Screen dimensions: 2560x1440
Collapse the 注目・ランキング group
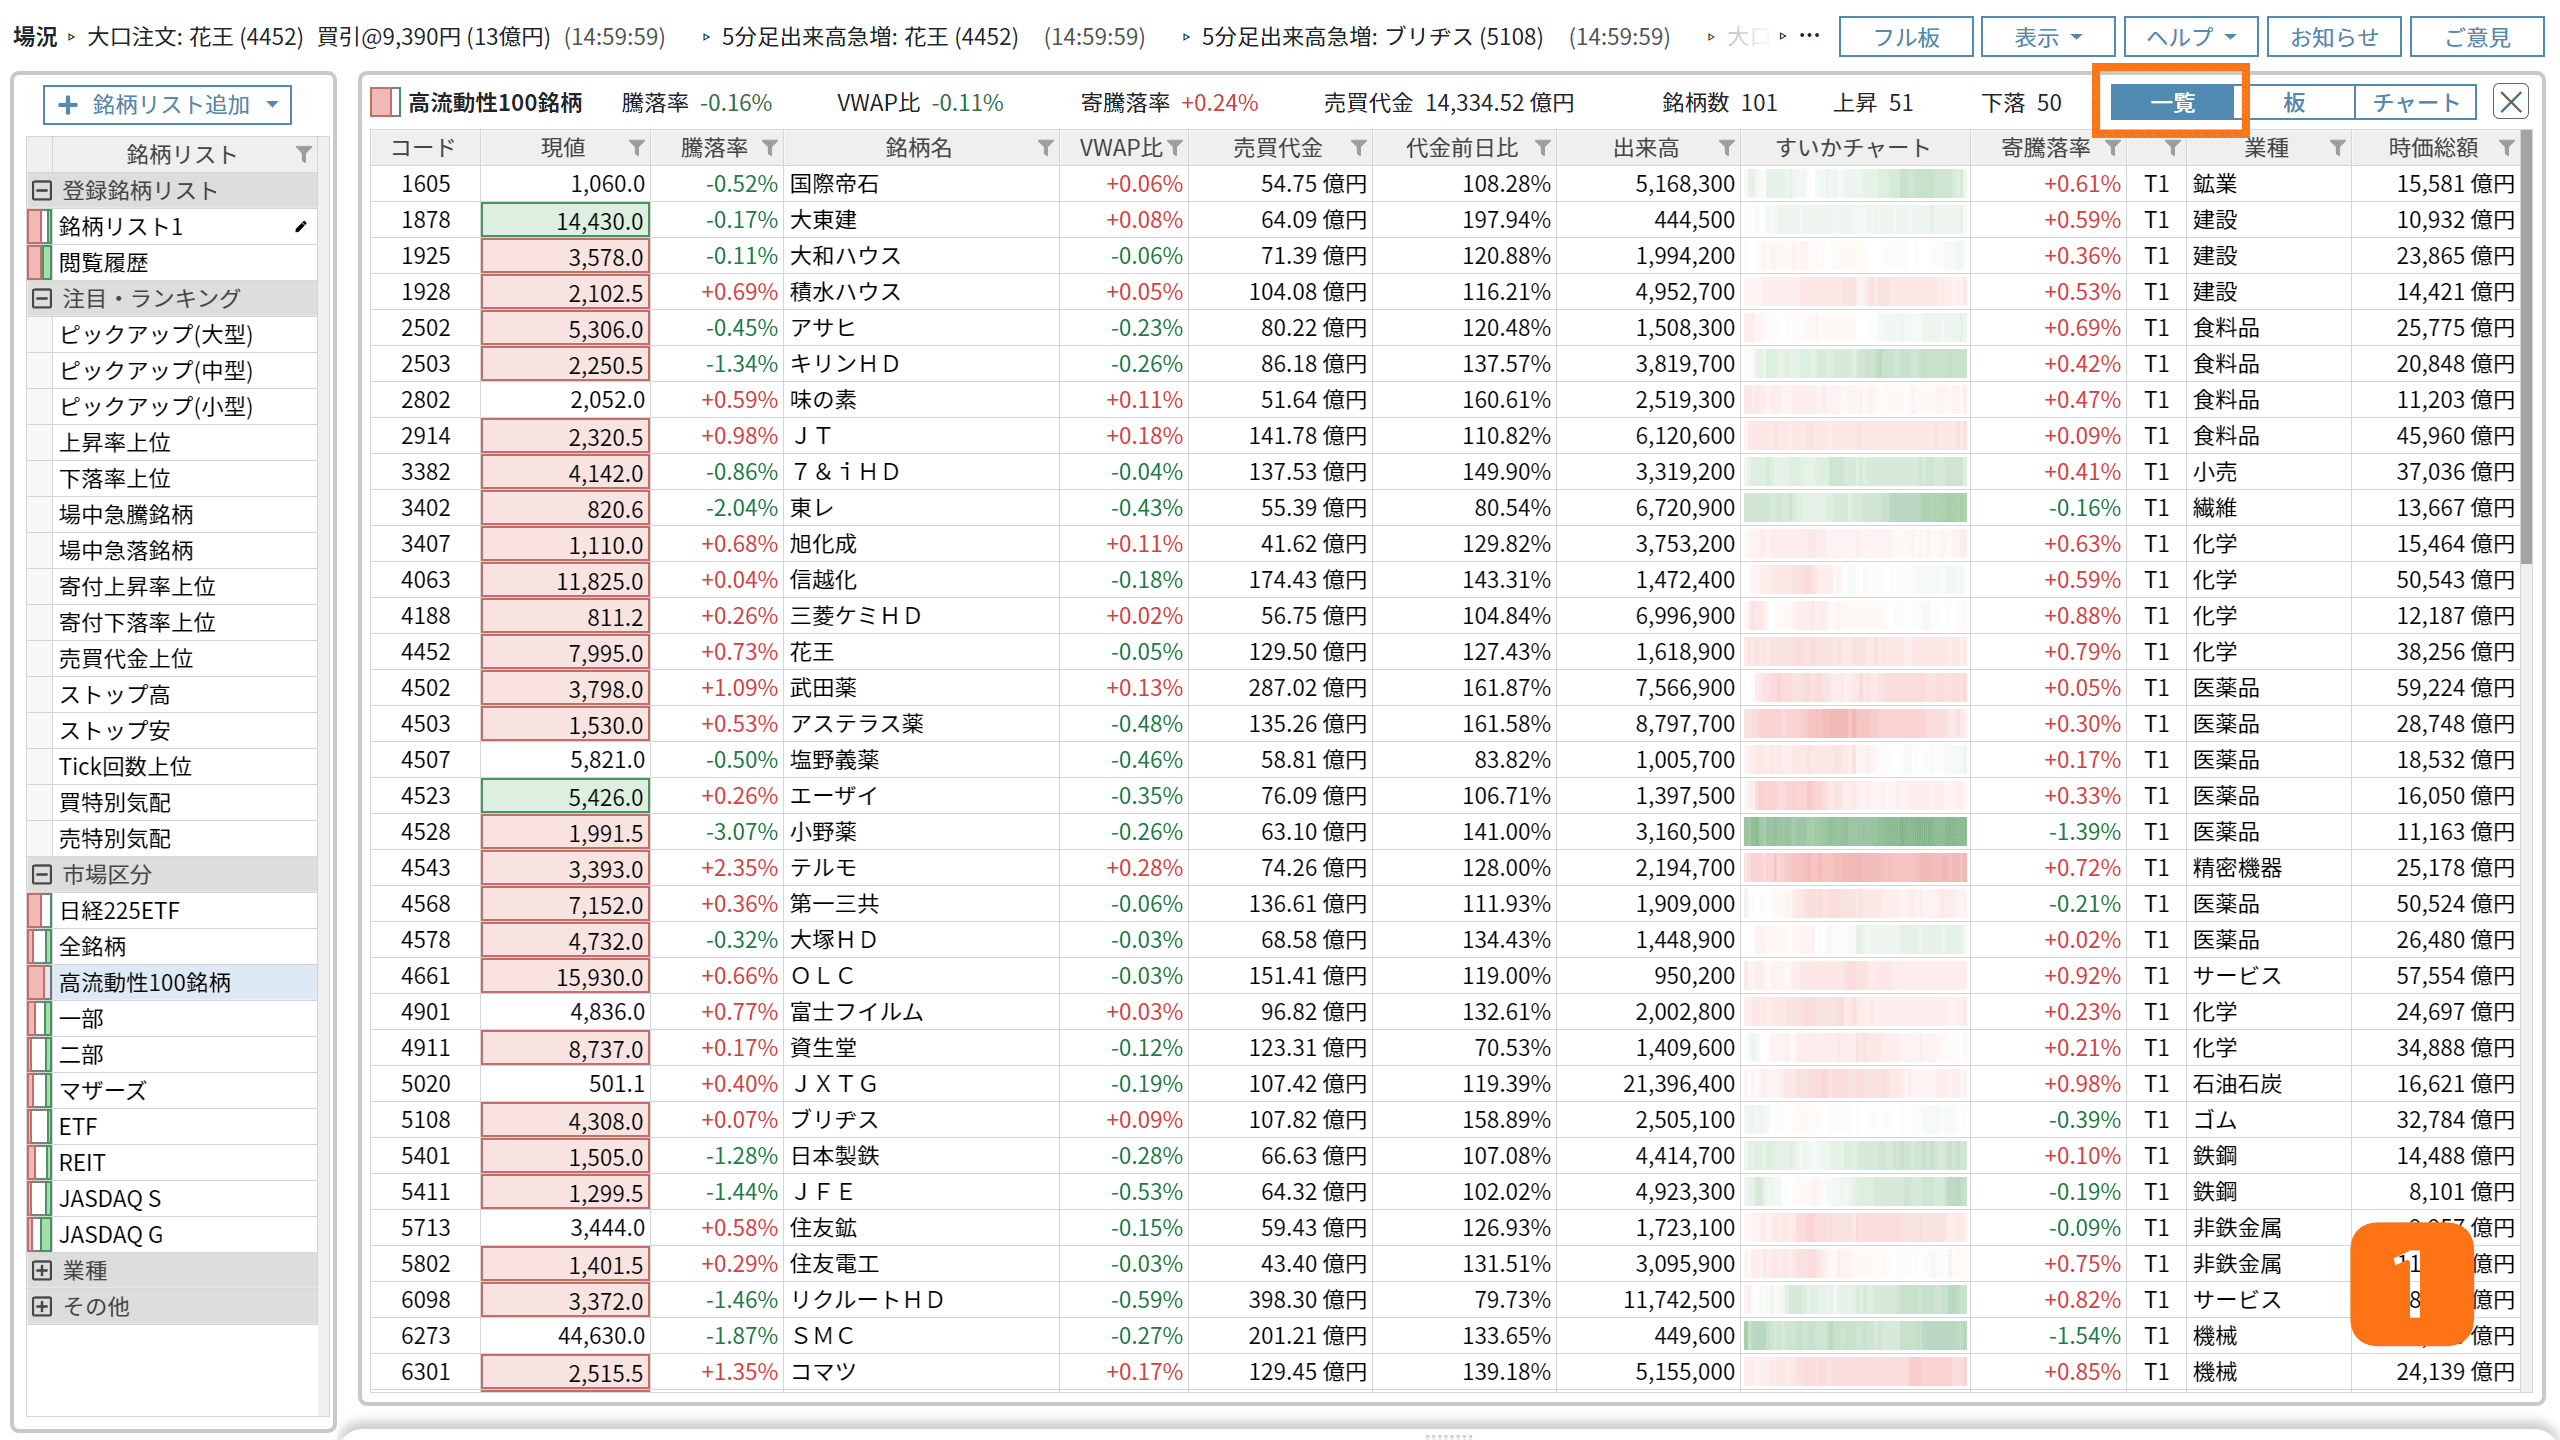click(x=41, y=299)
